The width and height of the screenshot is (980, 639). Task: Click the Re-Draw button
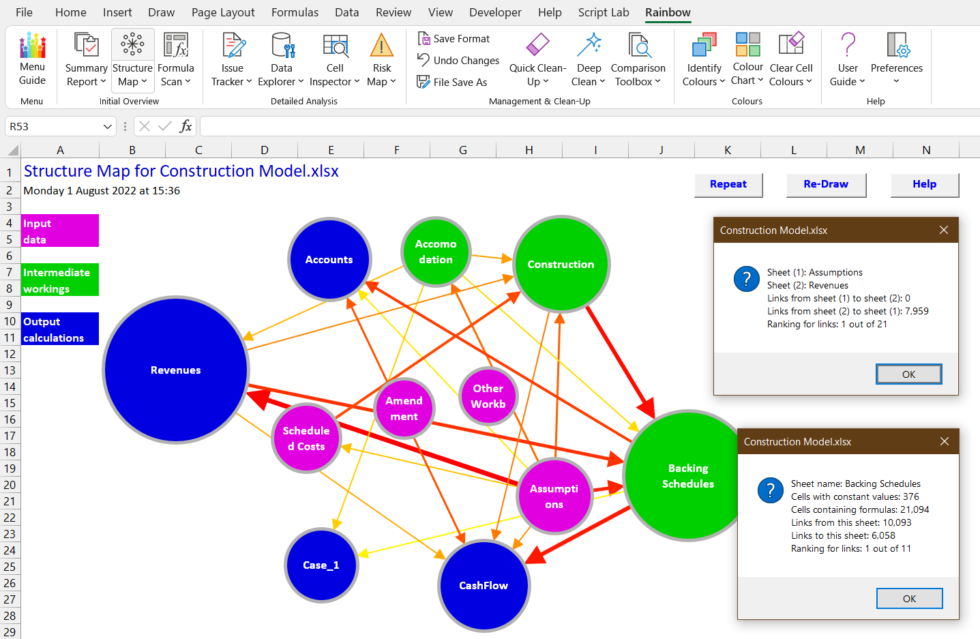click(826, 185)
